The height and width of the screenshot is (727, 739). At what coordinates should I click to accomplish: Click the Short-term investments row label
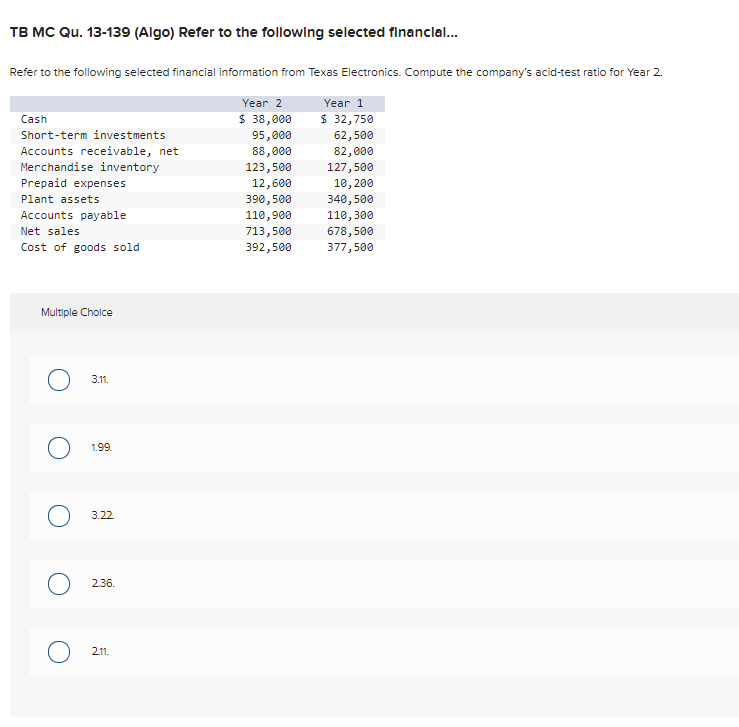click(x=93, y=135)
